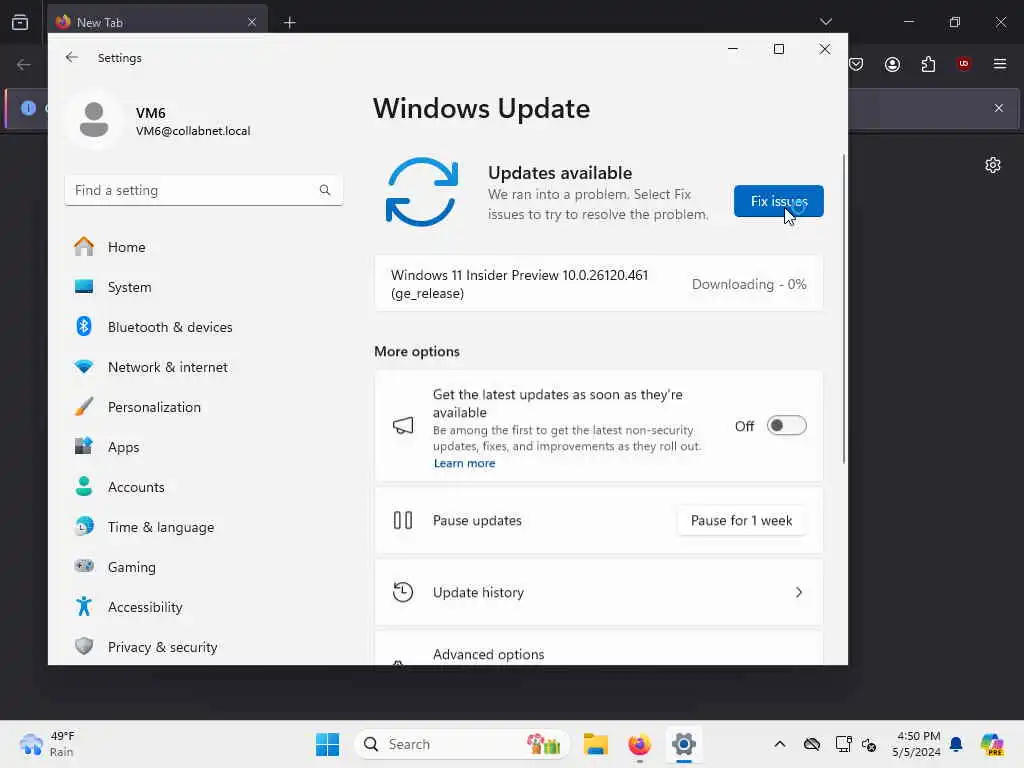Open the Firefox account icon
This screenshot has height=768, width=1024.
pyautogui.click(x=892, y=64)
